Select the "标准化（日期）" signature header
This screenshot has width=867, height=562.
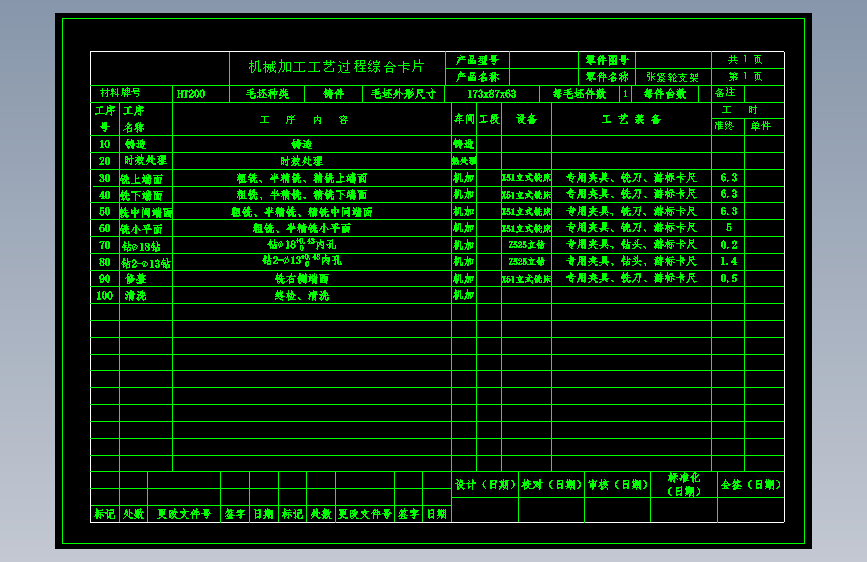684,485
